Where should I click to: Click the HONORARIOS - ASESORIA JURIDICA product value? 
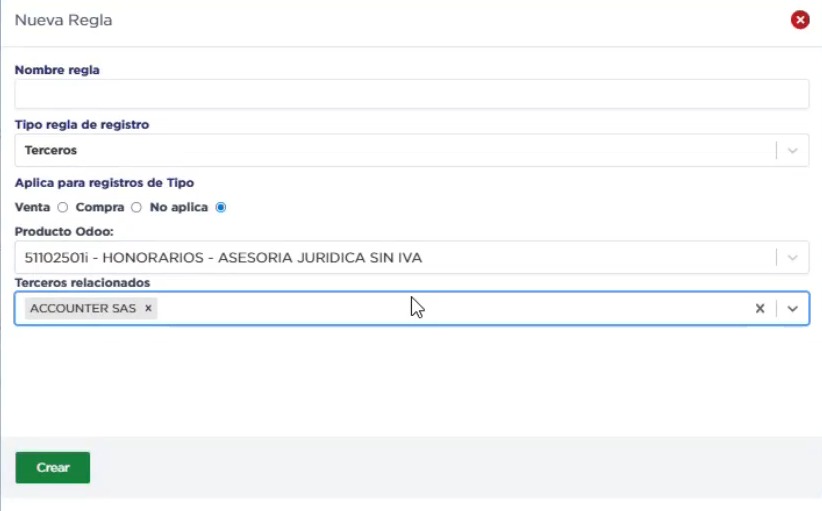223,257
